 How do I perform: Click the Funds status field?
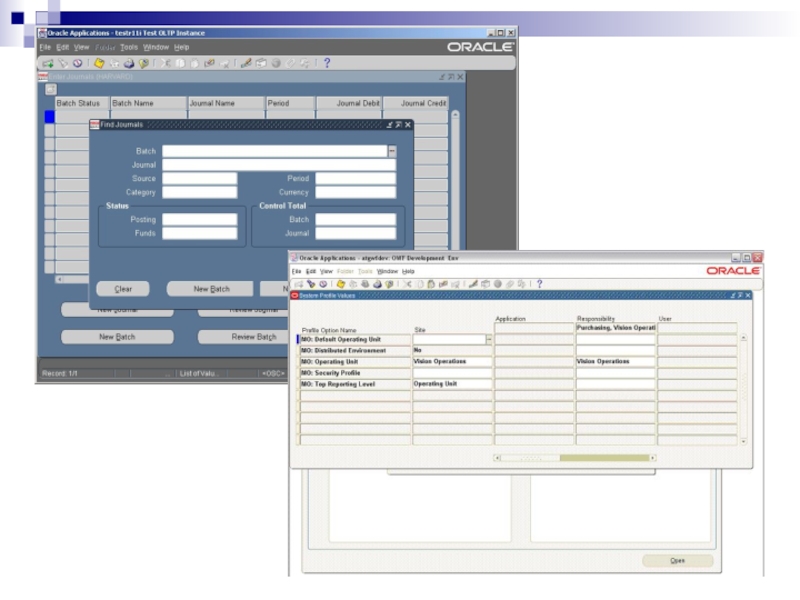tap(200, 233)
